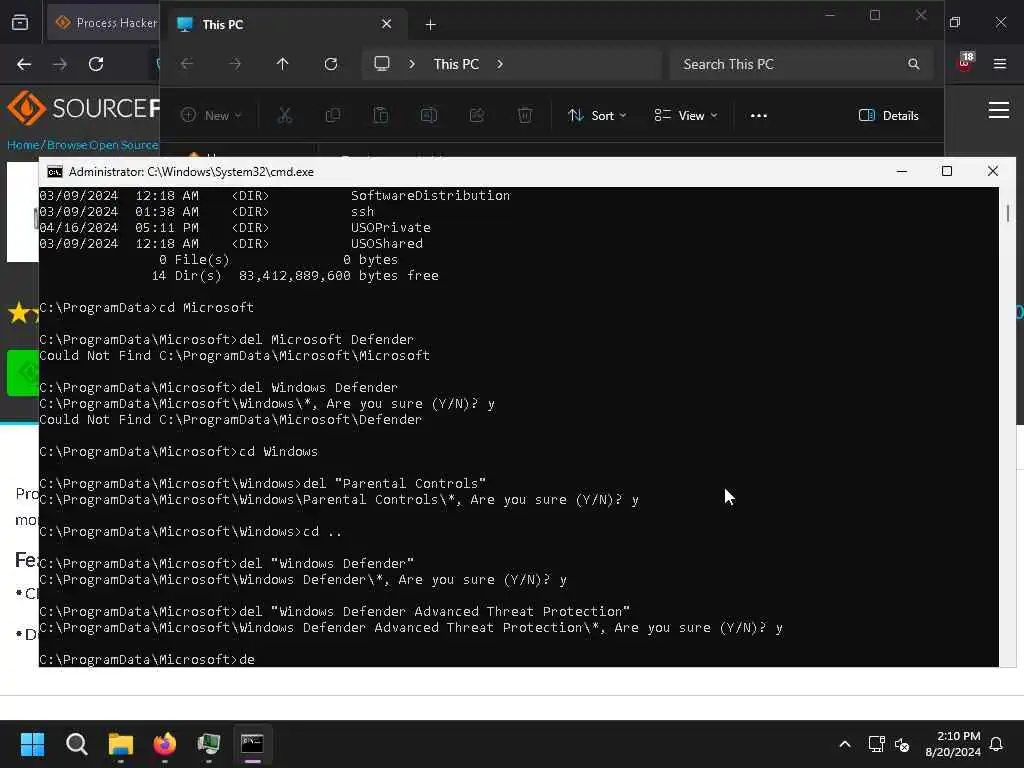Image resolution: width=1024 pixels, height=768 pixels.
Task: Close the This PC Explorer tab
Action: pos(387,24)
